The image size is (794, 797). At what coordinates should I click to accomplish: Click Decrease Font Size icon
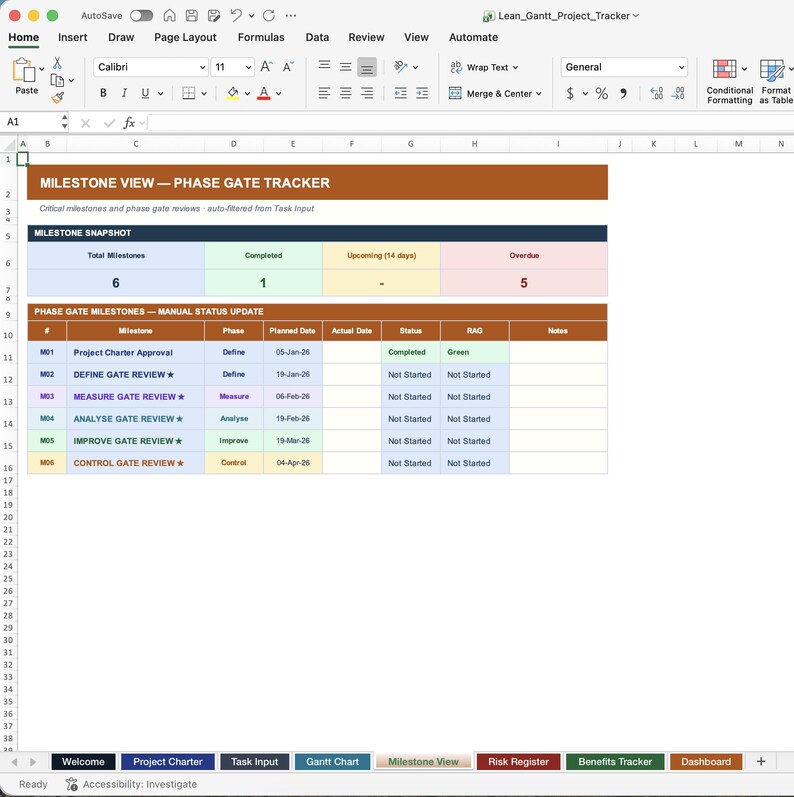(x=288, y=67)
